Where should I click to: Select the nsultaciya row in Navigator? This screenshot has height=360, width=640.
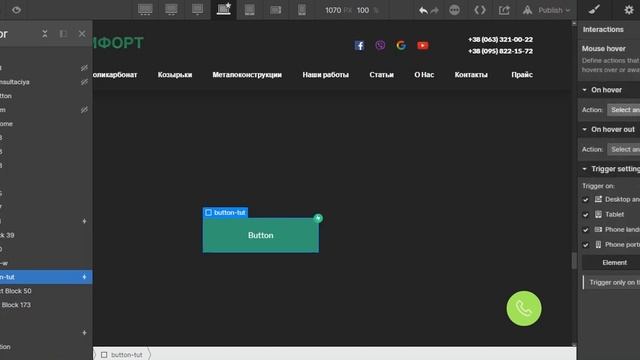[46, 82]
